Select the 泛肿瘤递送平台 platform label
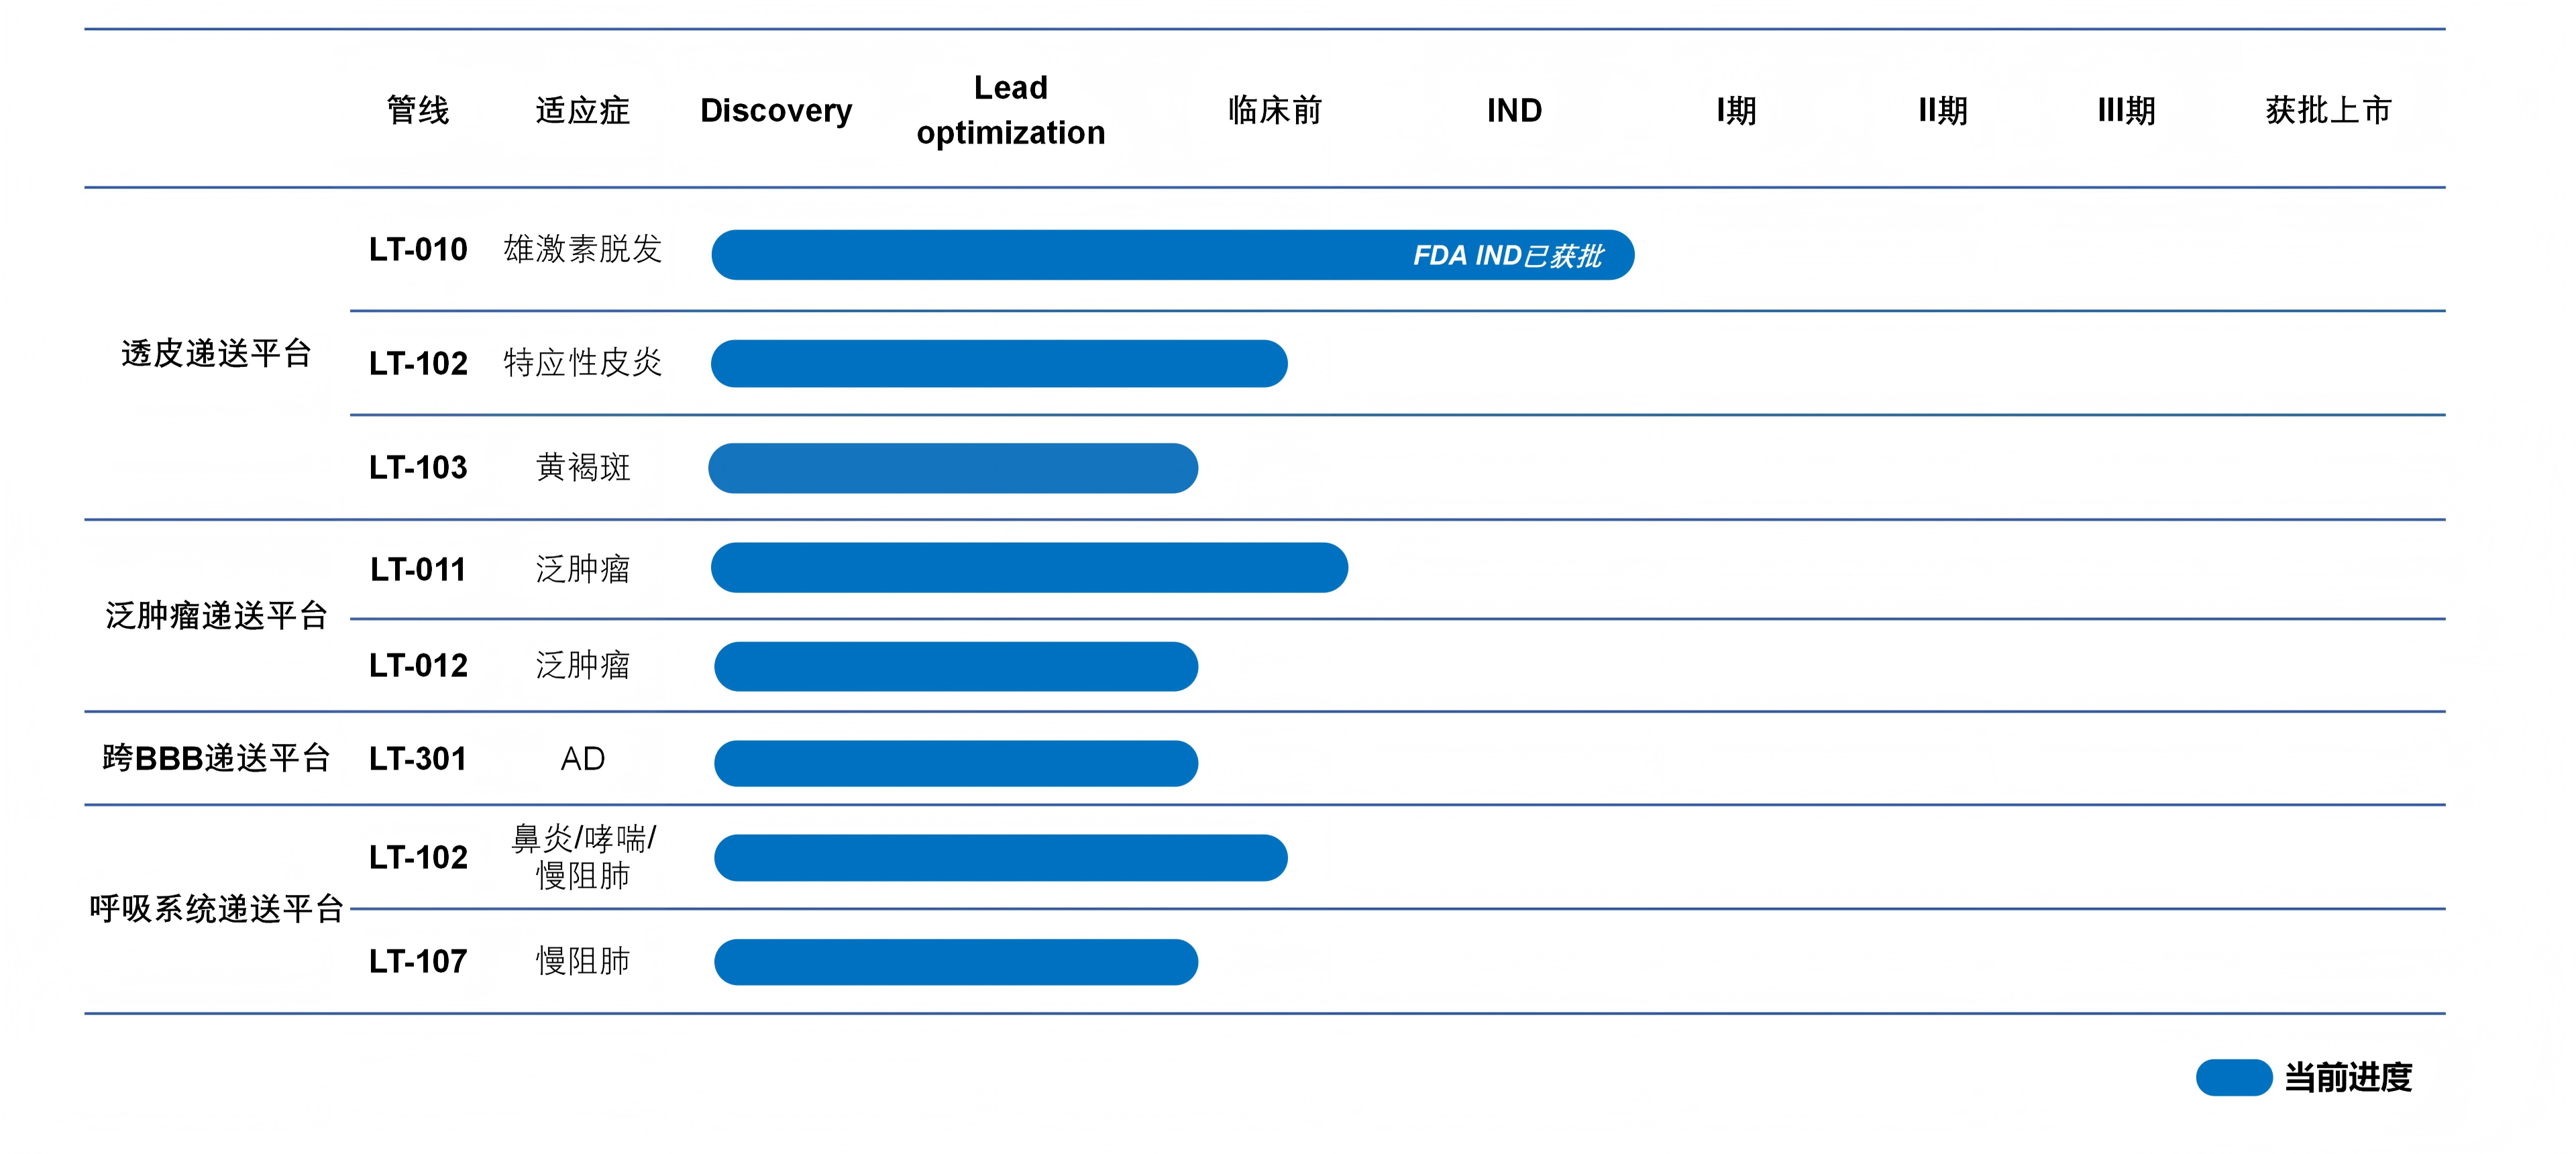The image size is (2576, 1154). point(216,615)
